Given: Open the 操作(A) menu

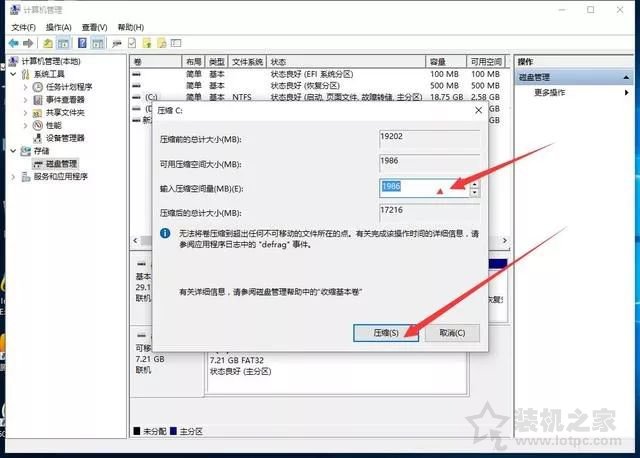Looking at the screenshot, I should (x=57, y=27).
